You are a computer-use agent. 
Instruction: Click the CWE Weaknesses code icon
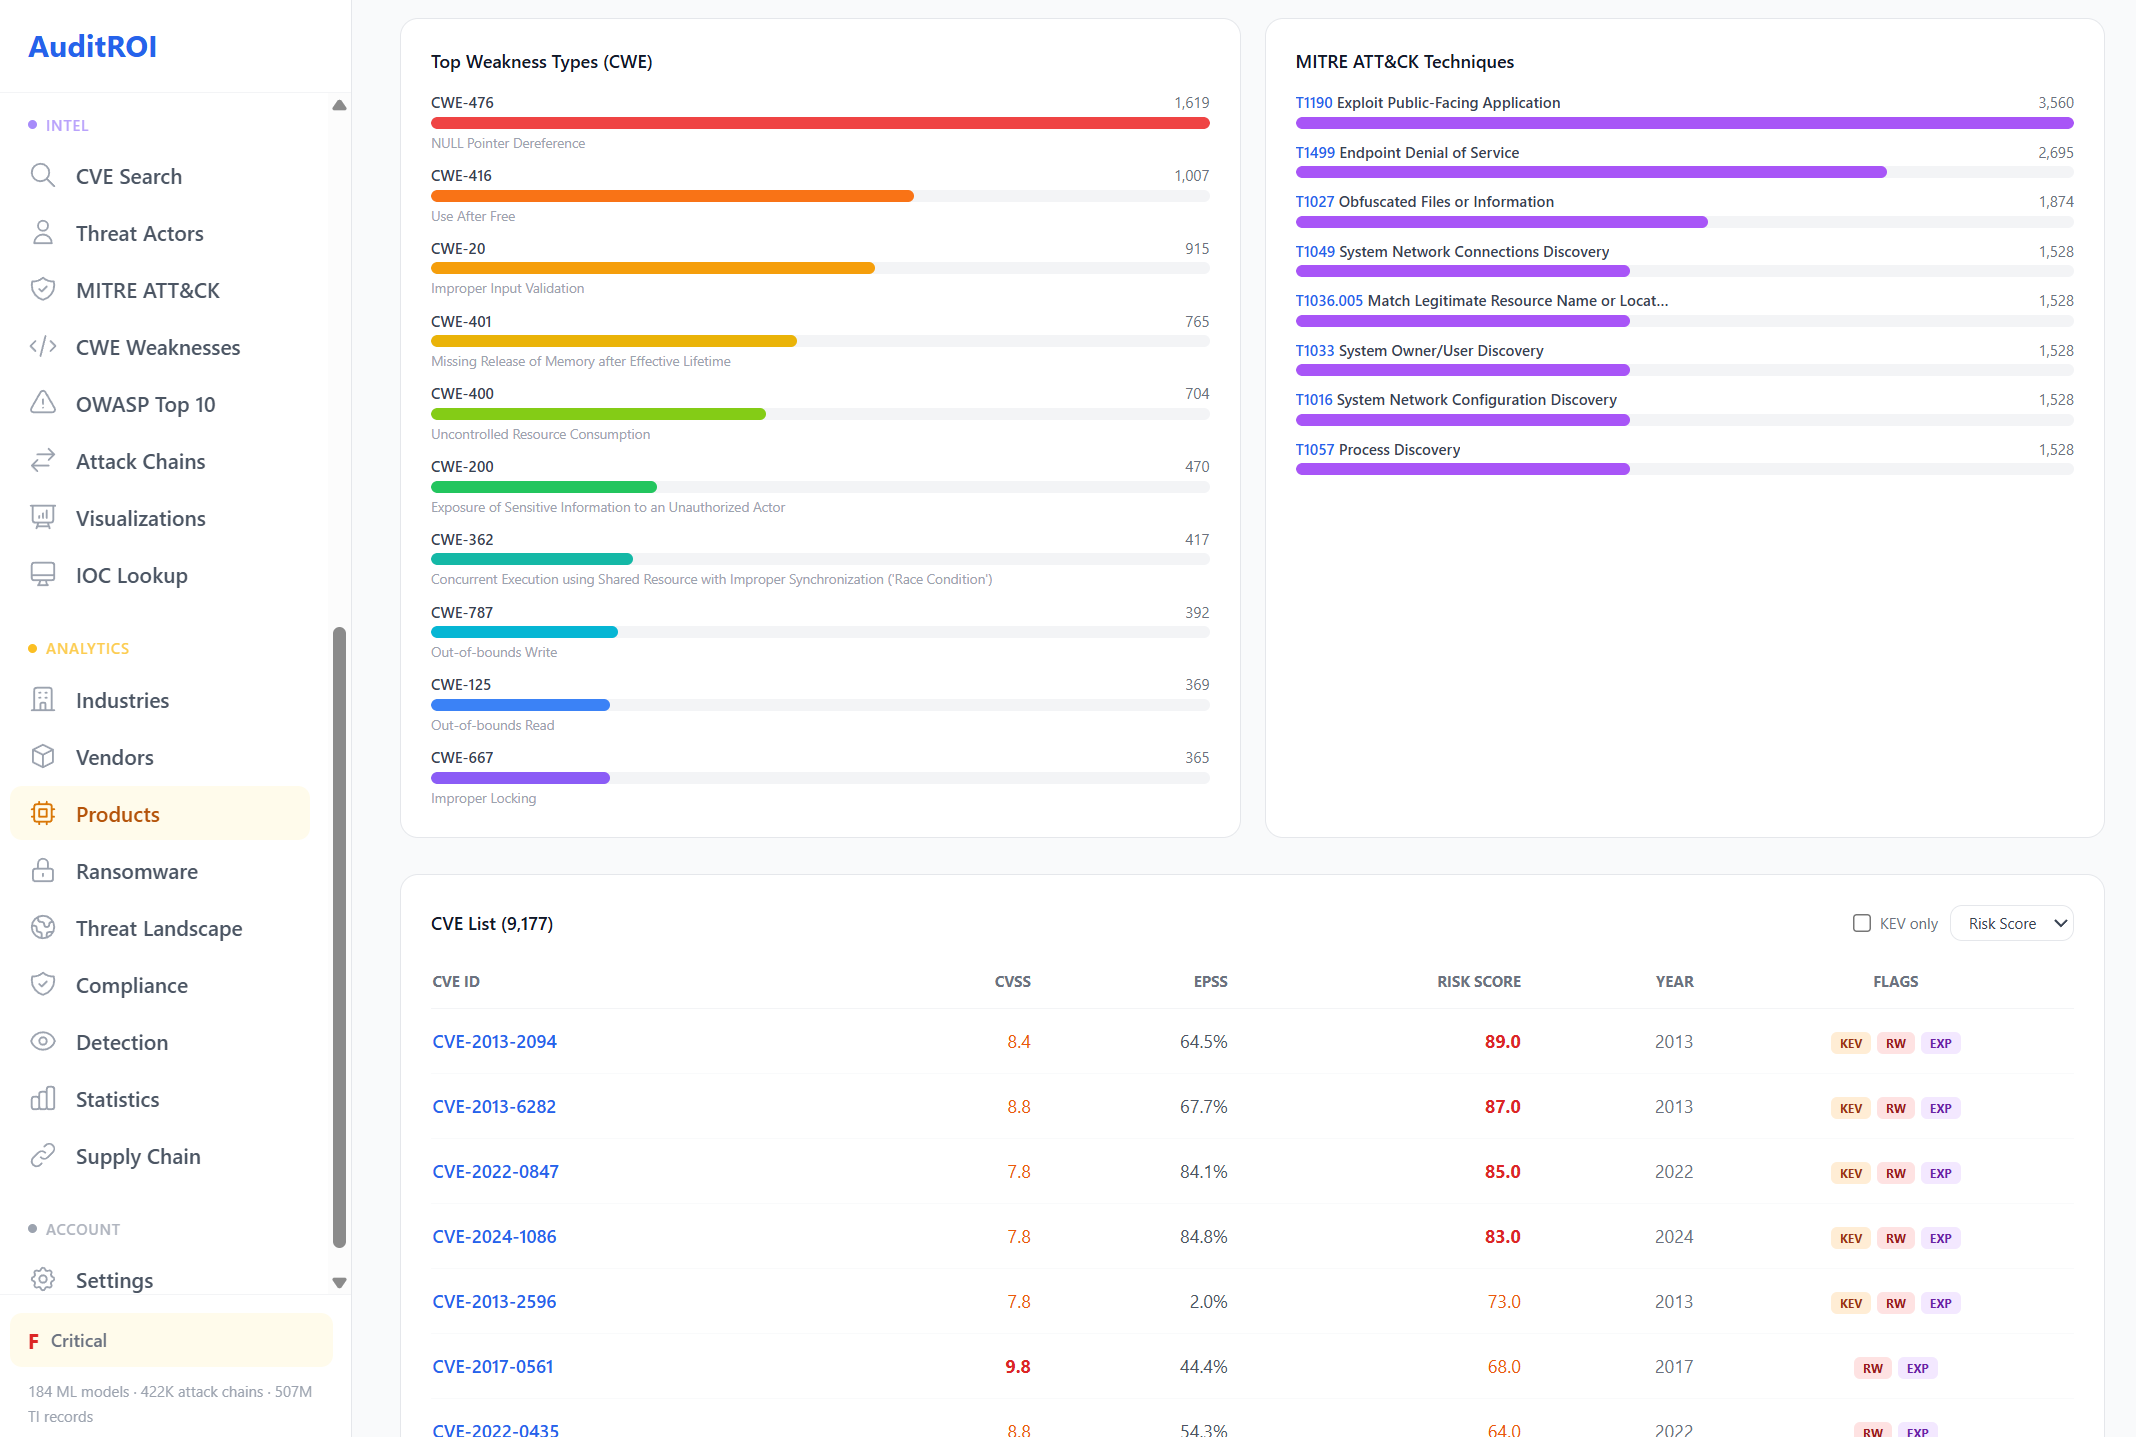(42, 347)
